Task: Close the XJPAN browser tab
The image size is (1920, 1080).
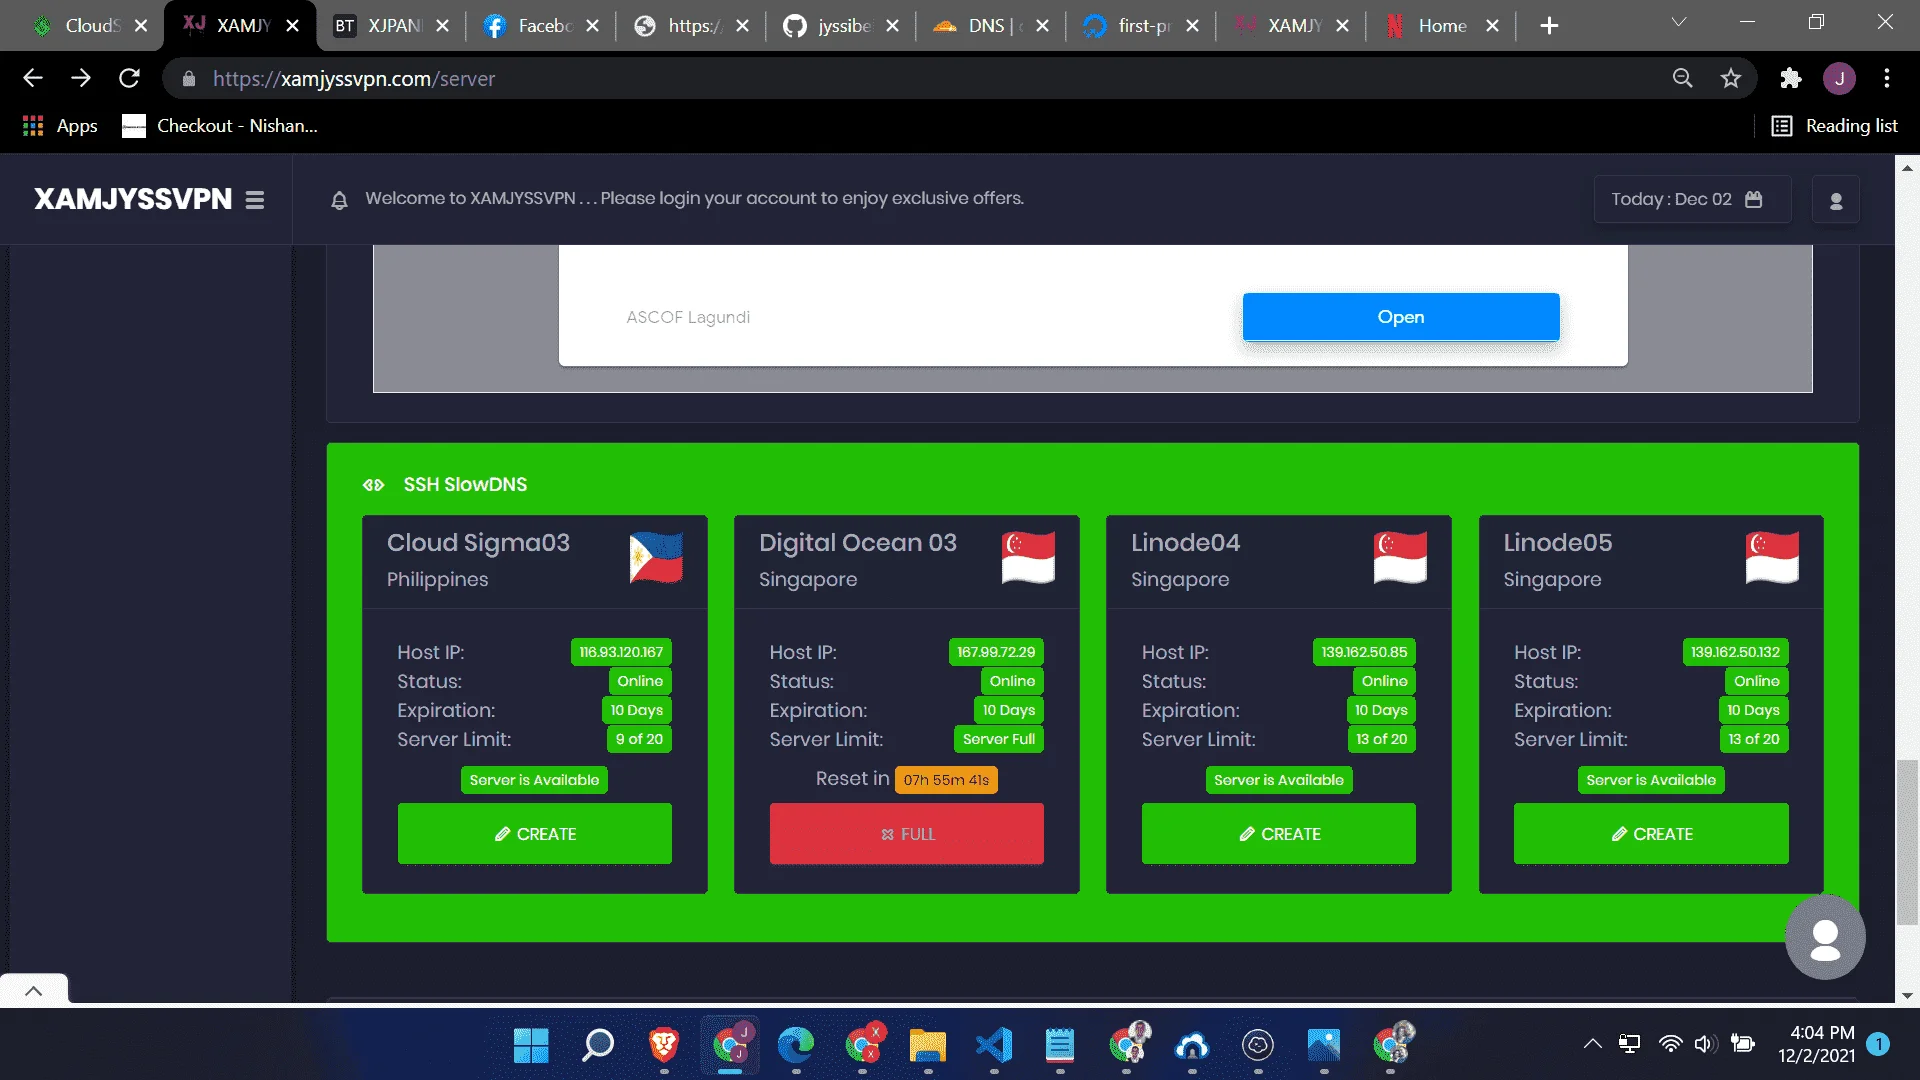Action: pos(443,26)
